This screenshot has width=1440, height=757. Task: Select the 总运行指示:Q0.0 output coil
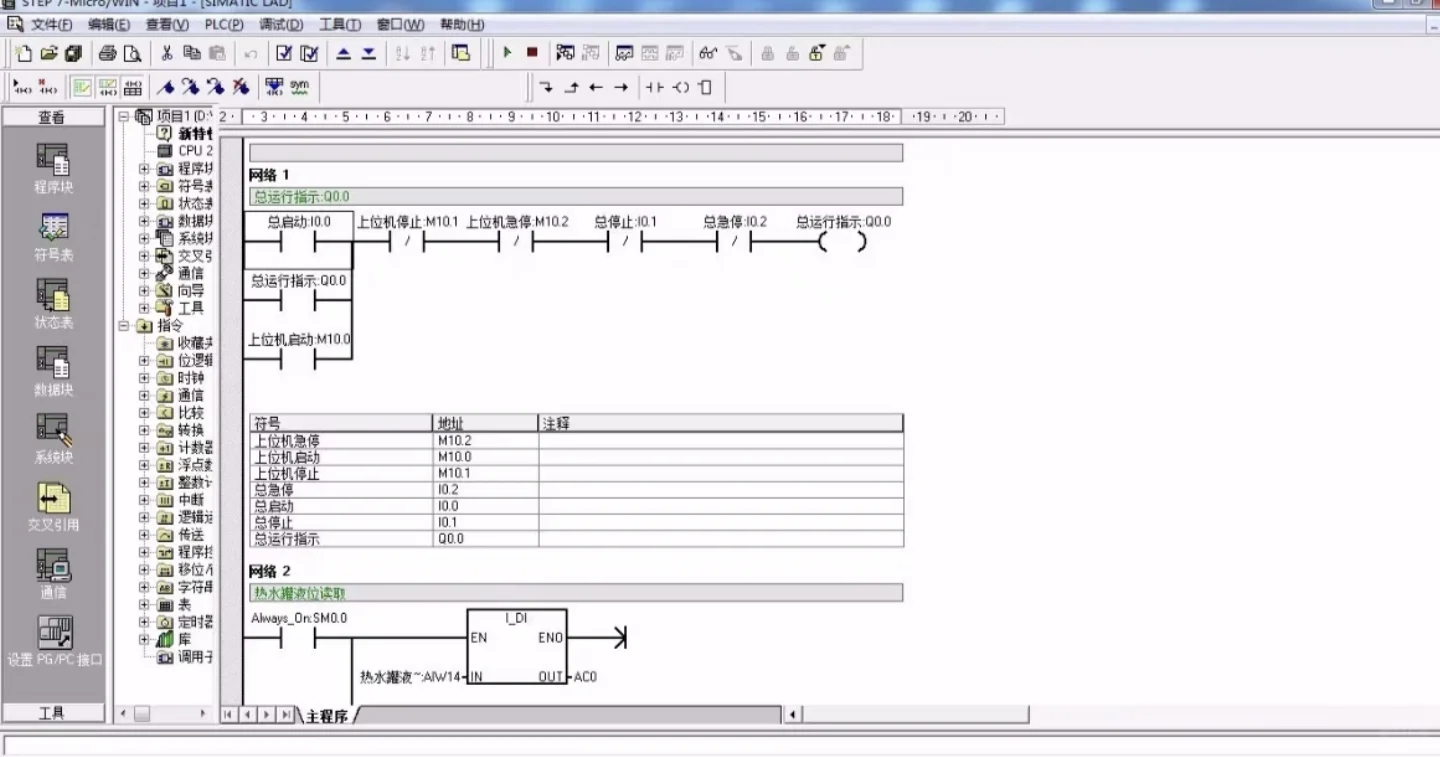tap(842, 240)
